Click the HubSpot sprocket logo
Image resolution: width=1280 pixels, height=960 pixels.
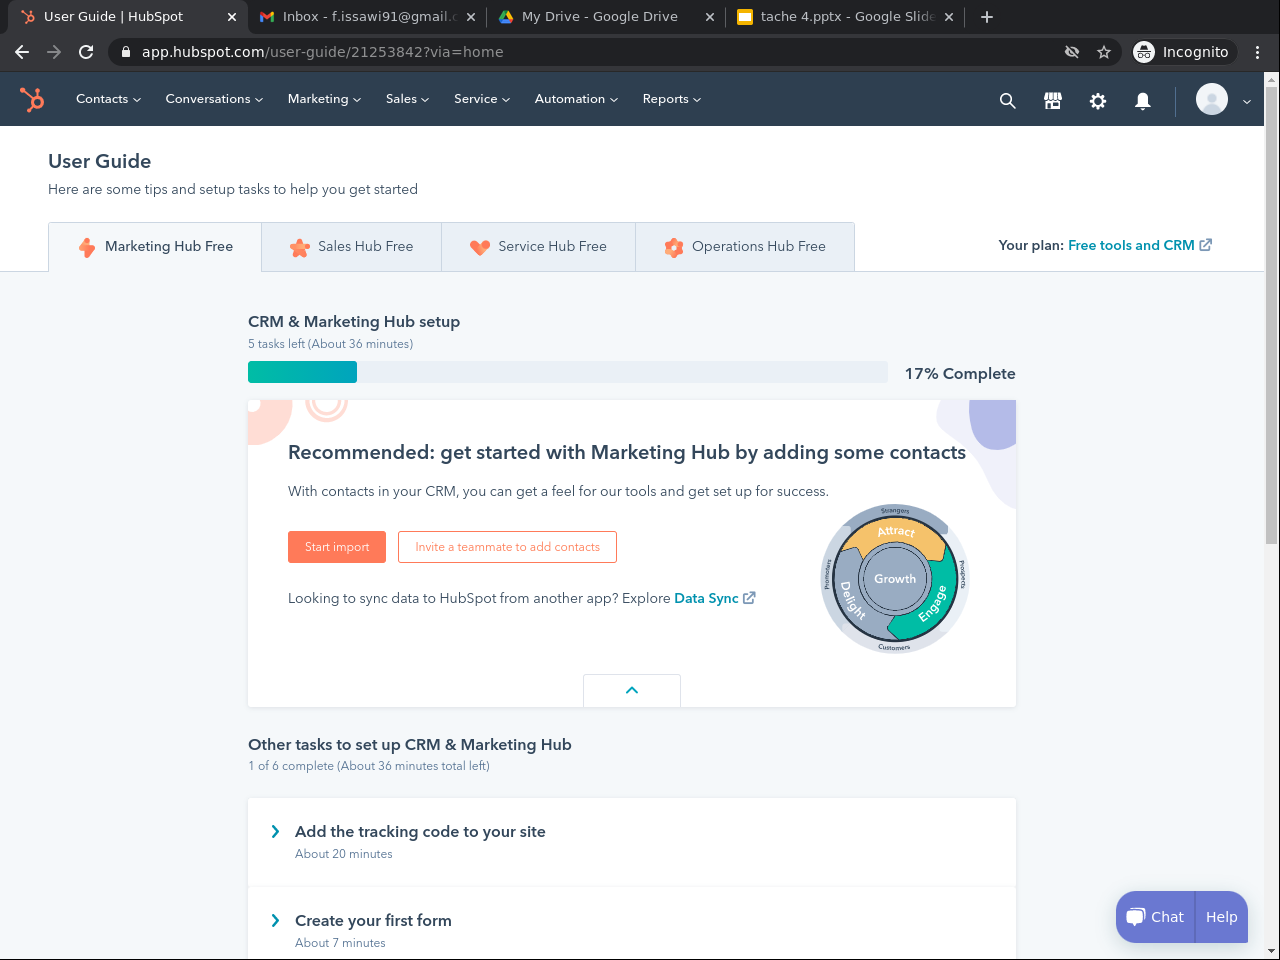(x=32, y=99)
